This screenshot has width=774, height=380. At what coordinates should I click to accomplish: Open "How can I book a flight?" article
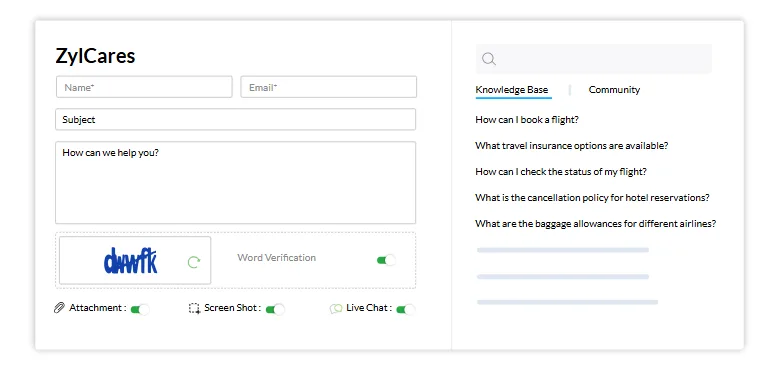tap(527, 120)
